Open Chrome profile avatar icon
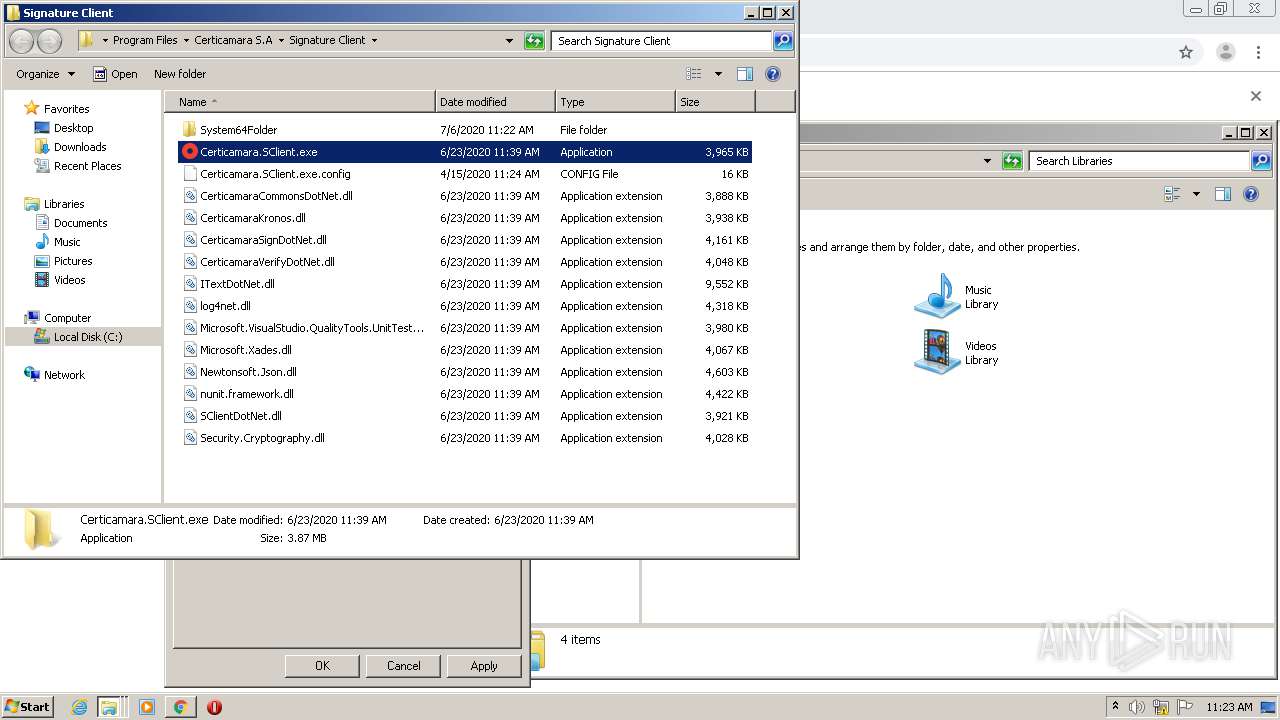 point(1225,52)
